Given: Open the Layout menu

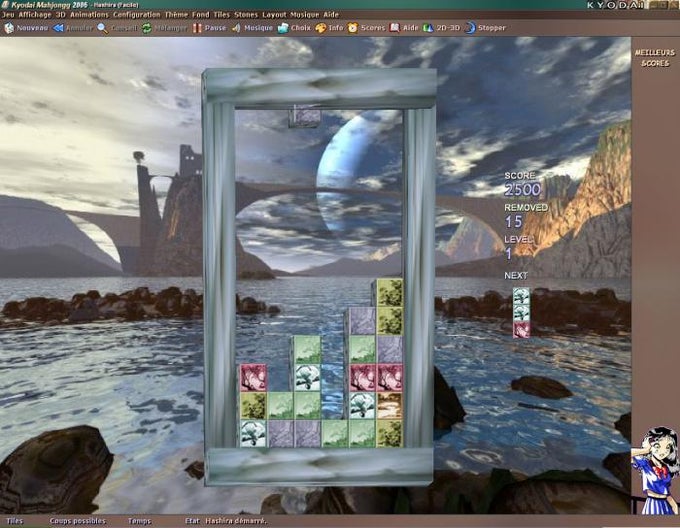Looking at the screenshot, I should point(274,14).
